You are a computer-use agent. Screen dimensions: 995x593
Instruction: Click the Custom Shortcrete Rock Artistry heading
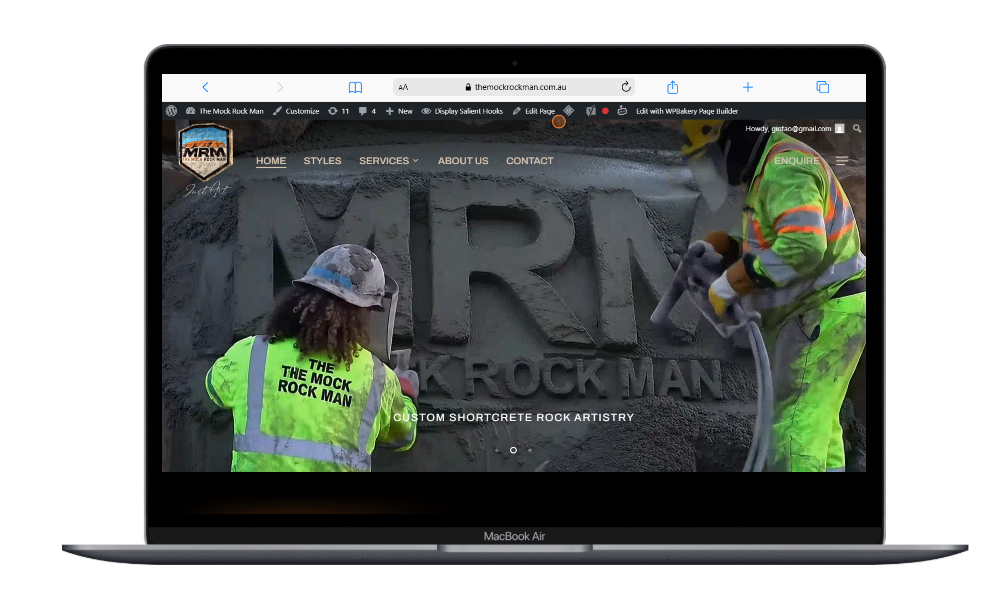(x=513, y=417)
